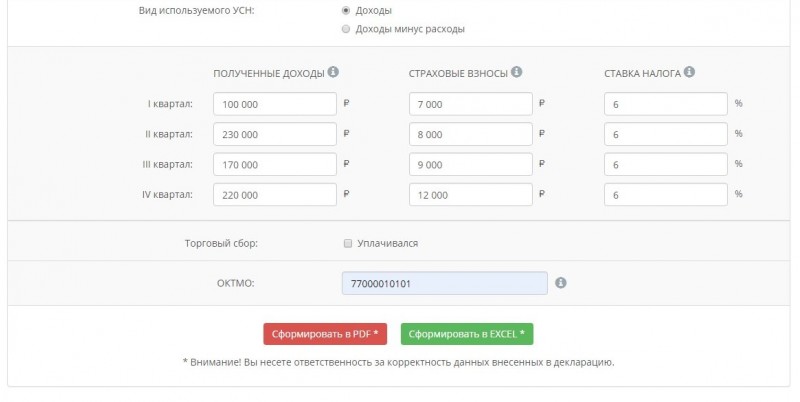The width and height of the screenshot is (800, 402).
Task: Open info icon beside Страховые взносы
Action: (516, 72)
